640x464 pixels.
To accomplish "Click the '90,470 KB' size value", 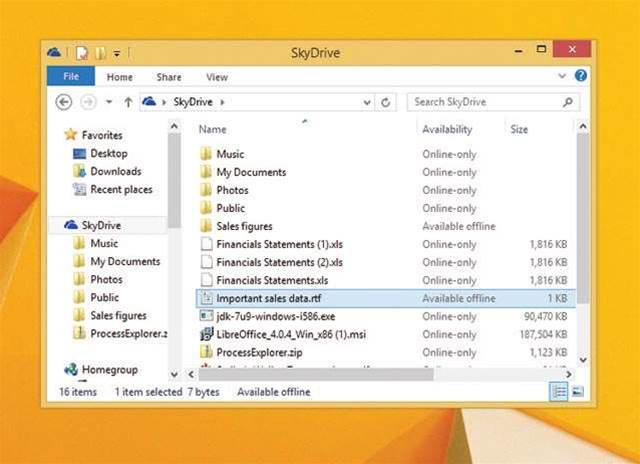I will [546, 316].
